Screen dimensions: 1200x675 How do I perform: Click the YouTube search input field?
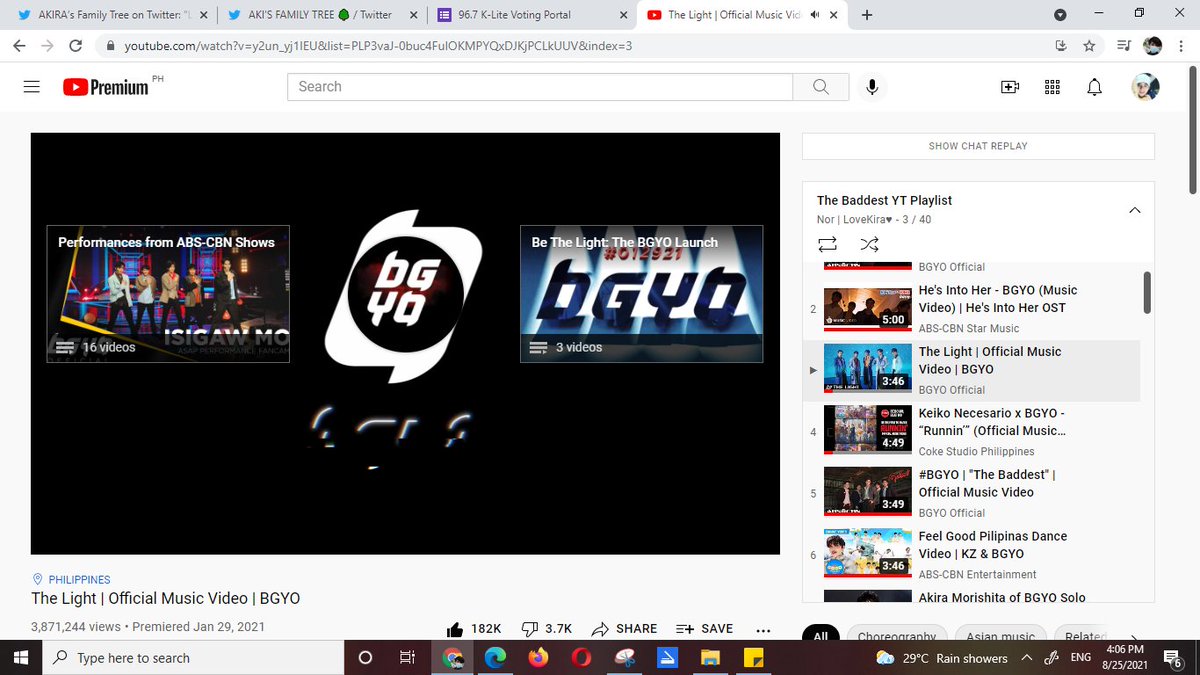[540, 87]
